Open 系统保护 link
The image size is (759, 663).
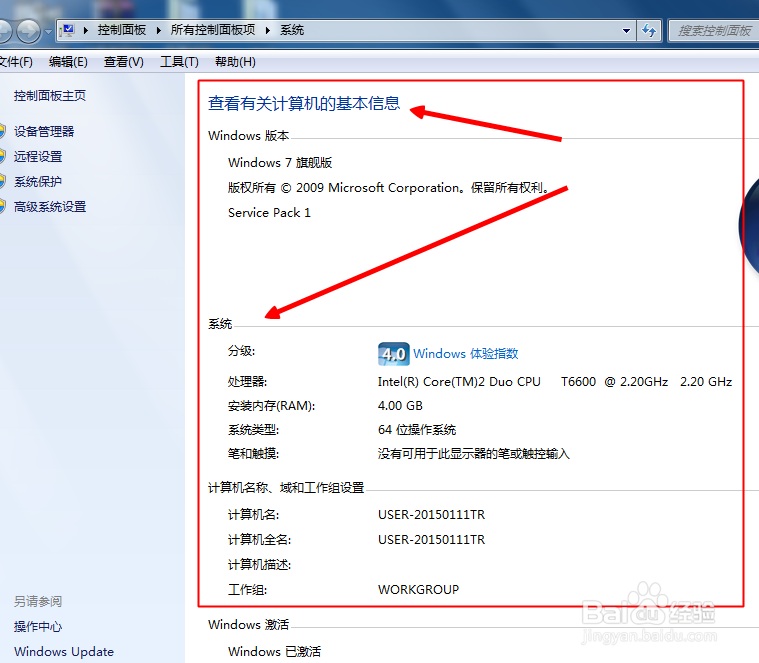click(38, 182)
